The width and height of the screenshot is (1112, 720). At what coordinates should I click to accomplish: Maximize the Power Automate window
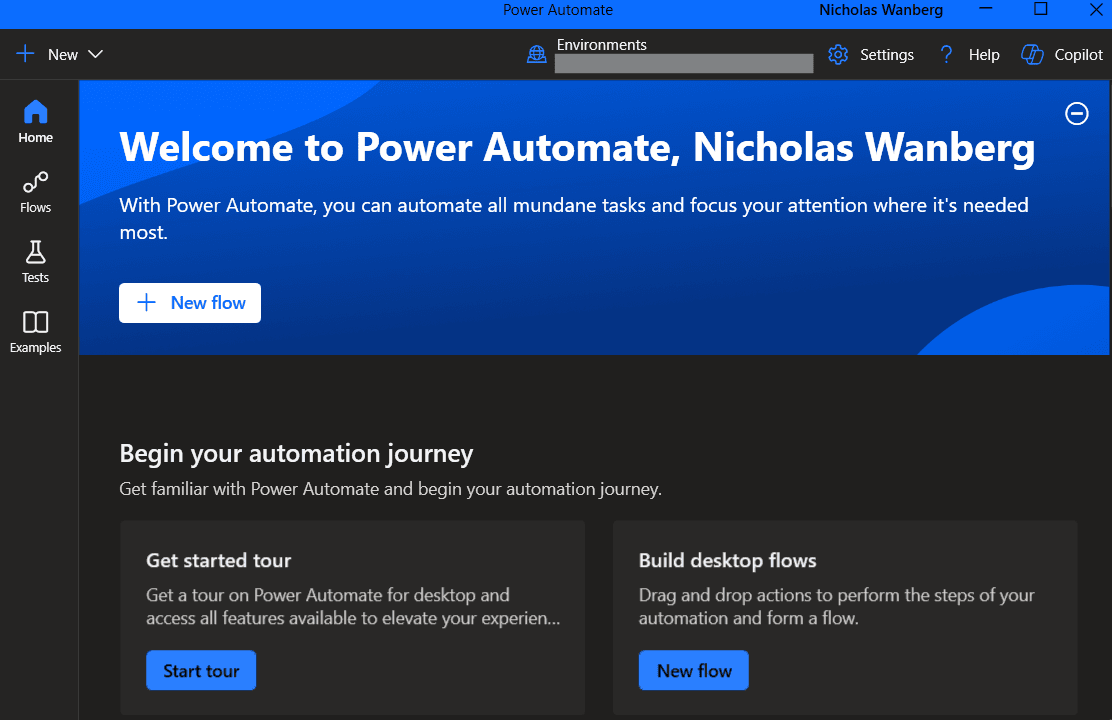(x=1040, y=9)
